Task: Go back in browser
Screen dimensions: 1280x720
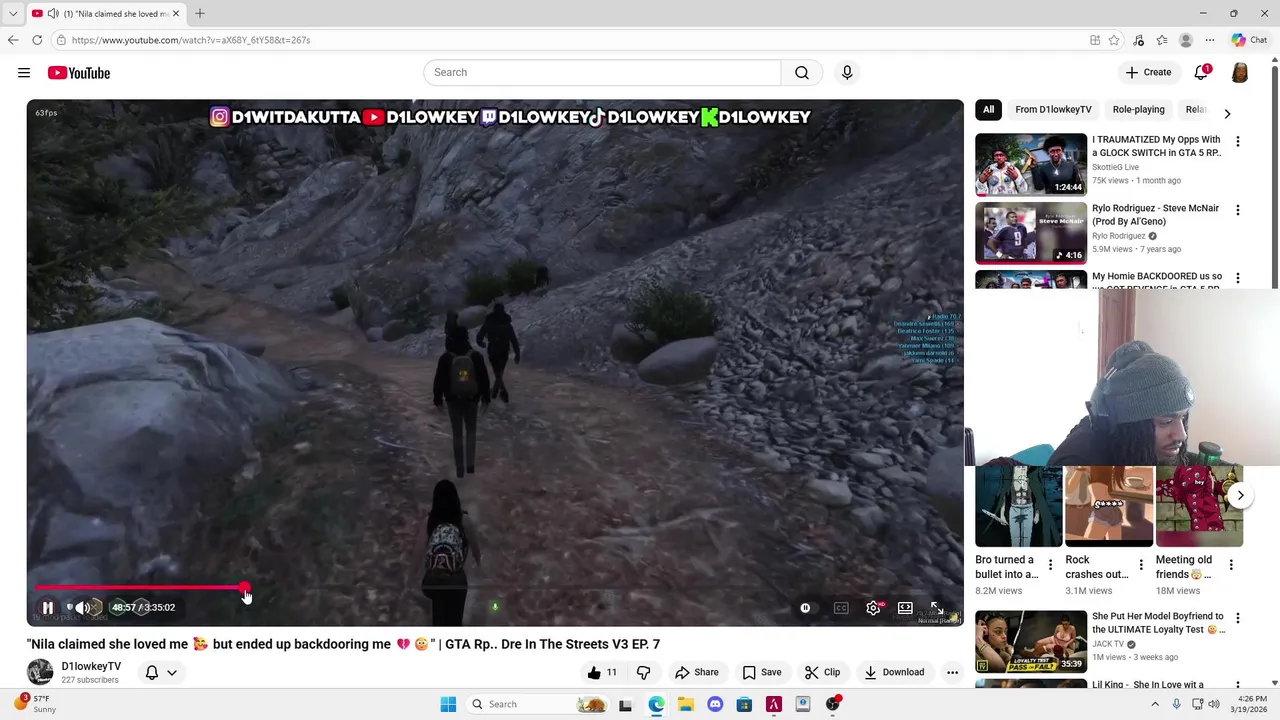Action: [x=13, y=40]
